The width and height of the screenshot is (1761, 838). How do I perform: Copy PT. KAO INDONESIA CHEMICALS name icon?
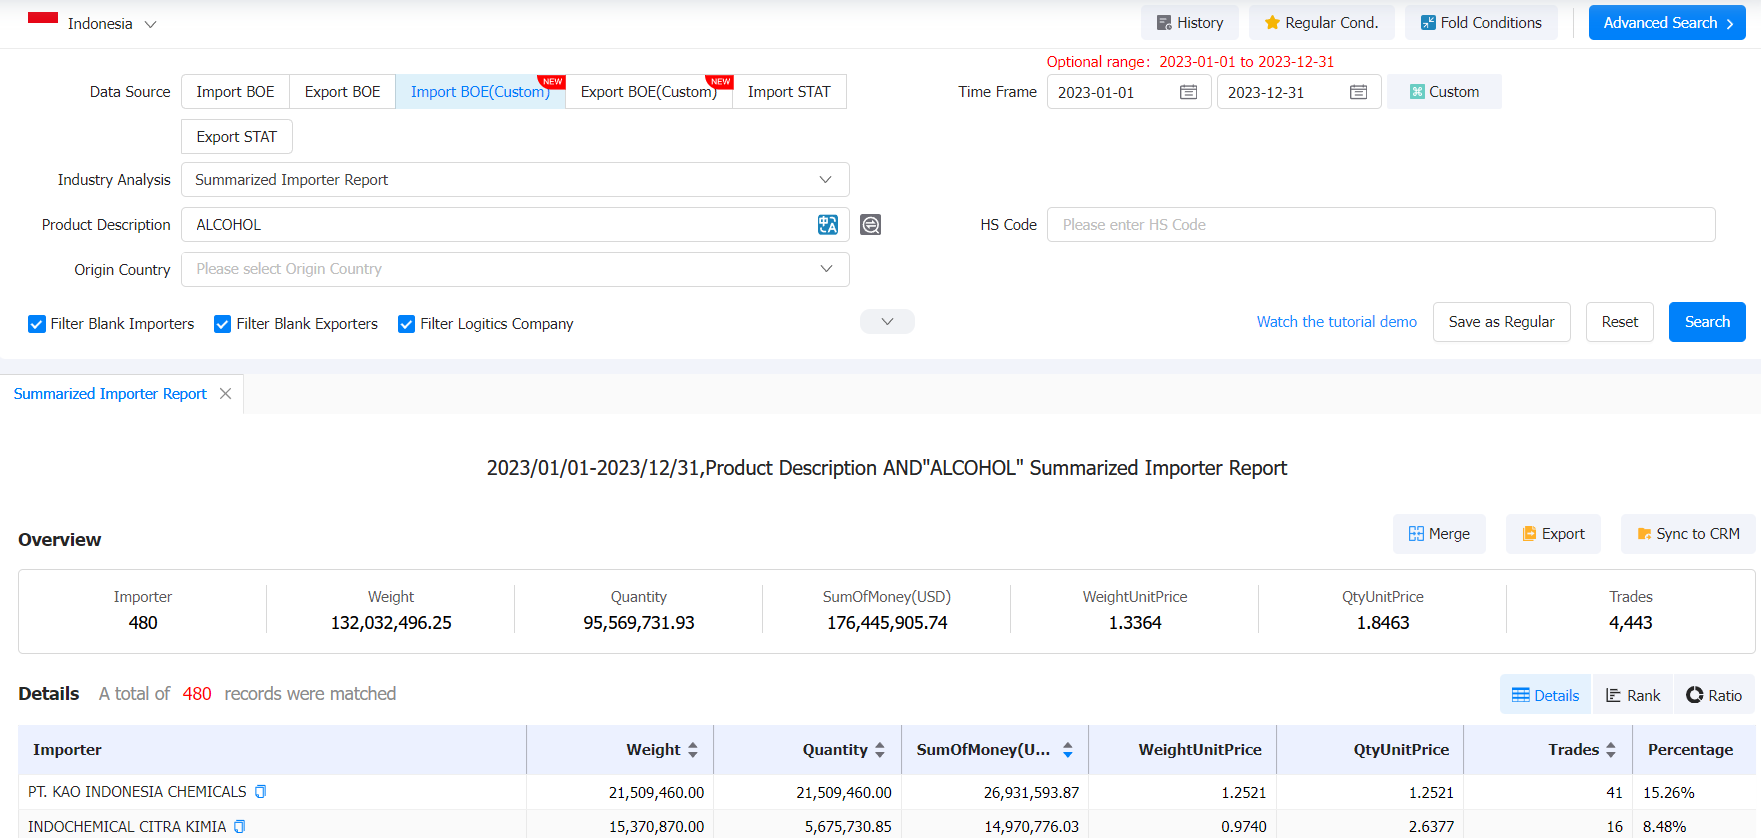[261, 792]
